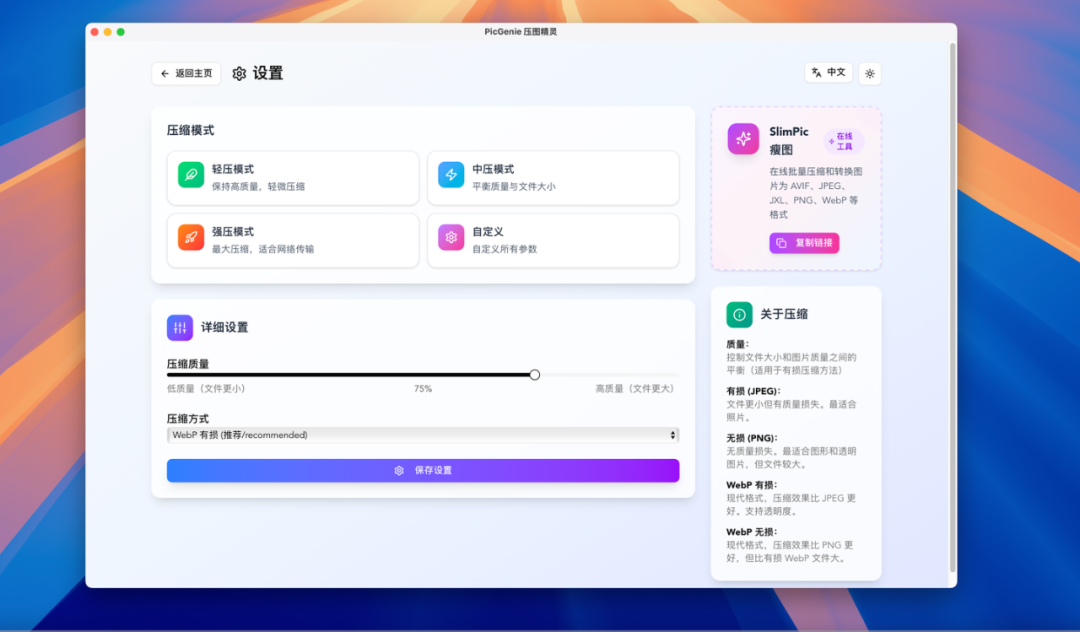Click the 75% compression quality slider handle
1080x632 pixels.
click(x=534, y=374)
